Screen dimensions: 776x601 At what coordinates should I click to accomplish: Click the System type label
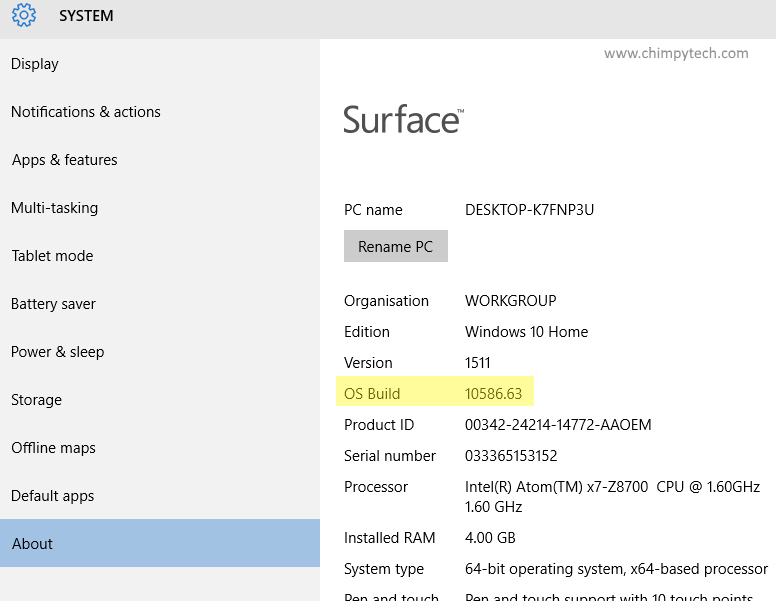point(384,569)
